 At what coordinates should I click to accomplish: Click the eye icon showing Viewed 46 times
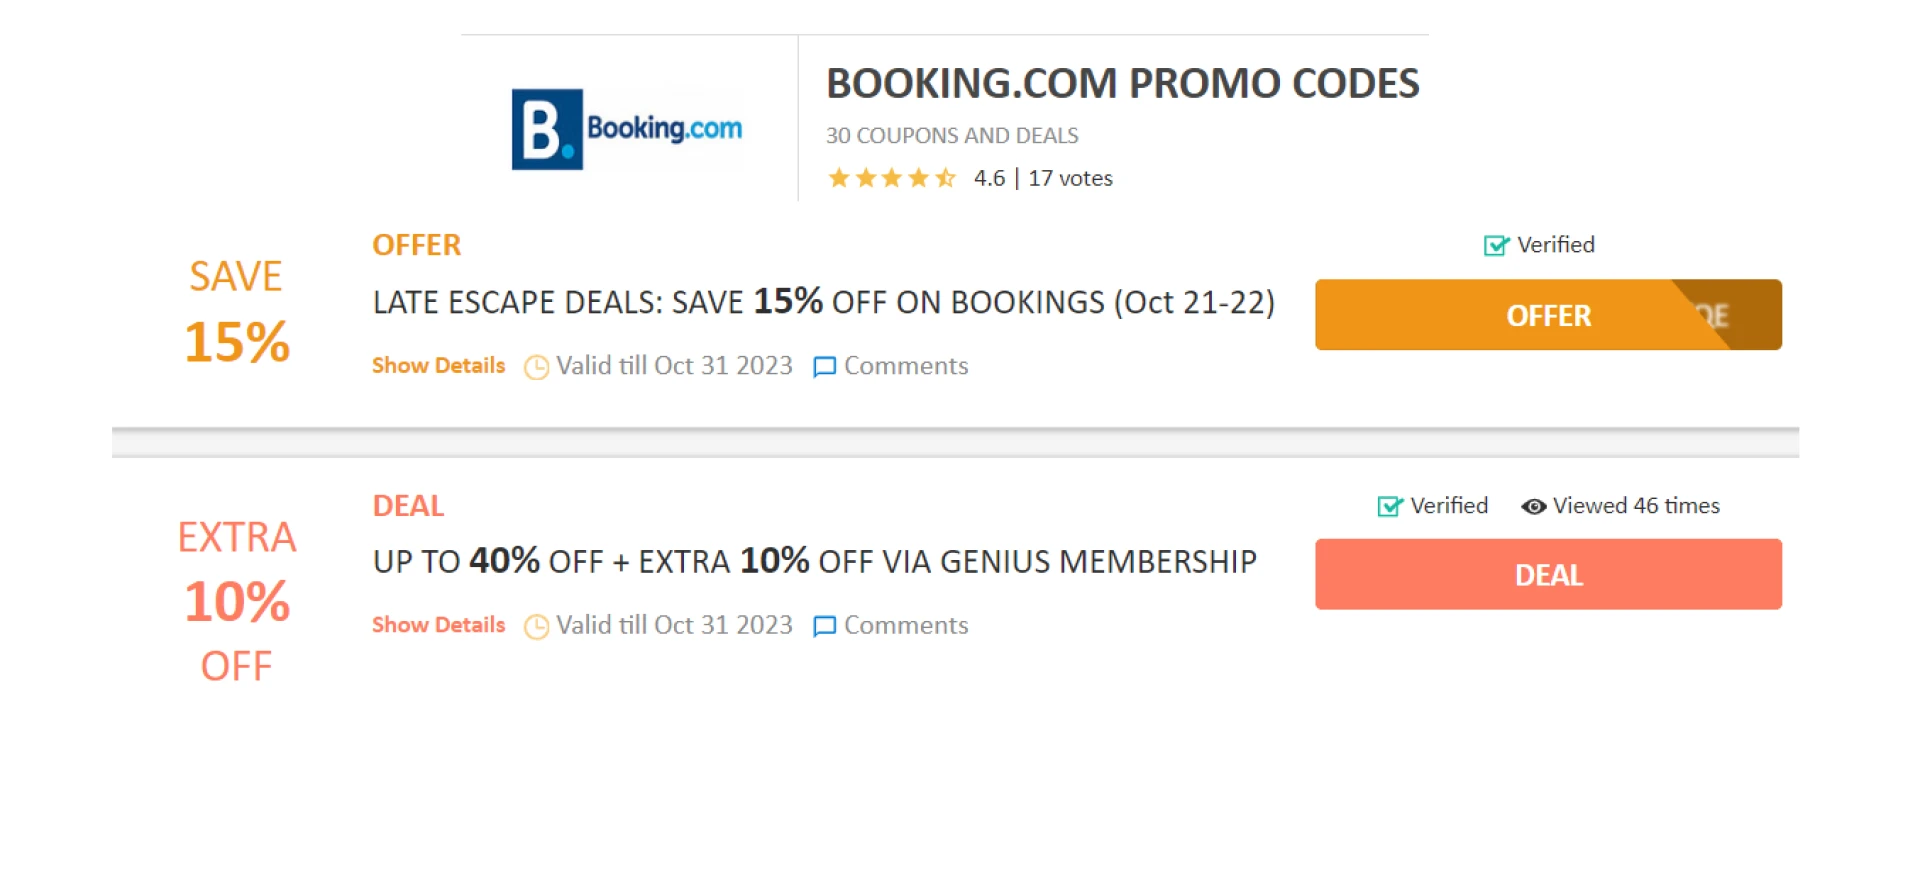(x=1532, y=506)
